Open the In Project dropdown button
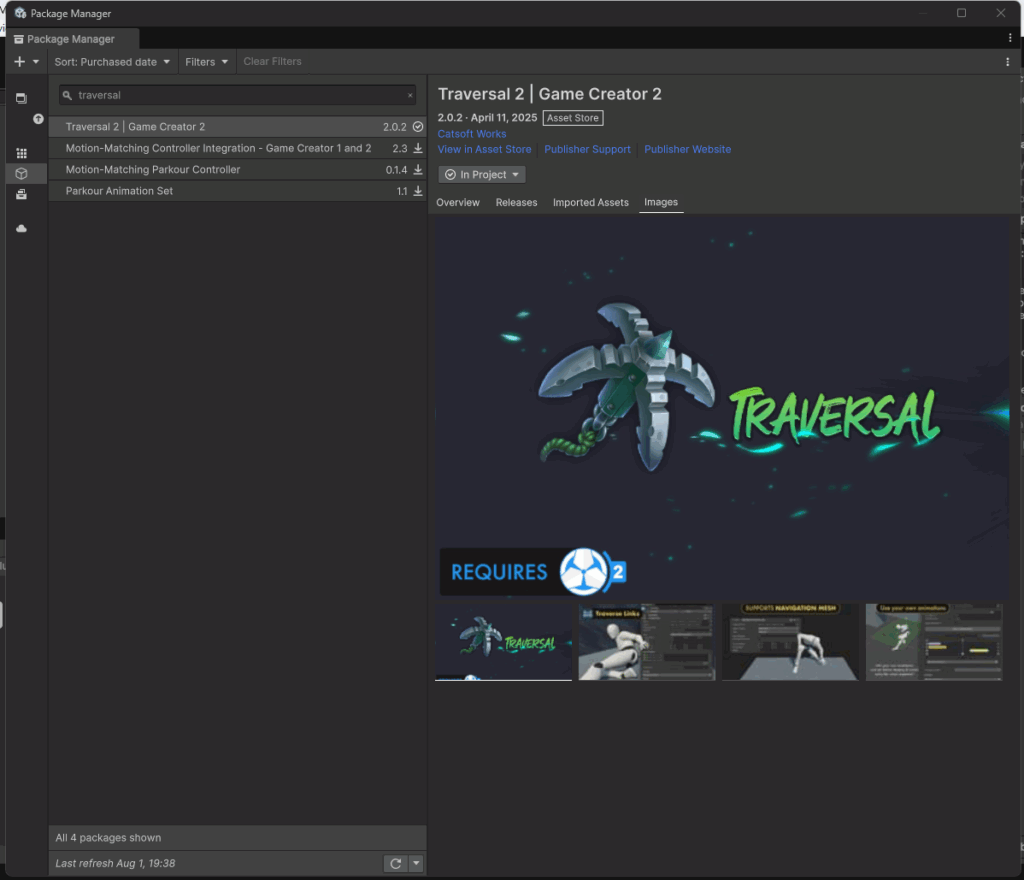The width and height of the screenshot is (1024, 880). 482,174
